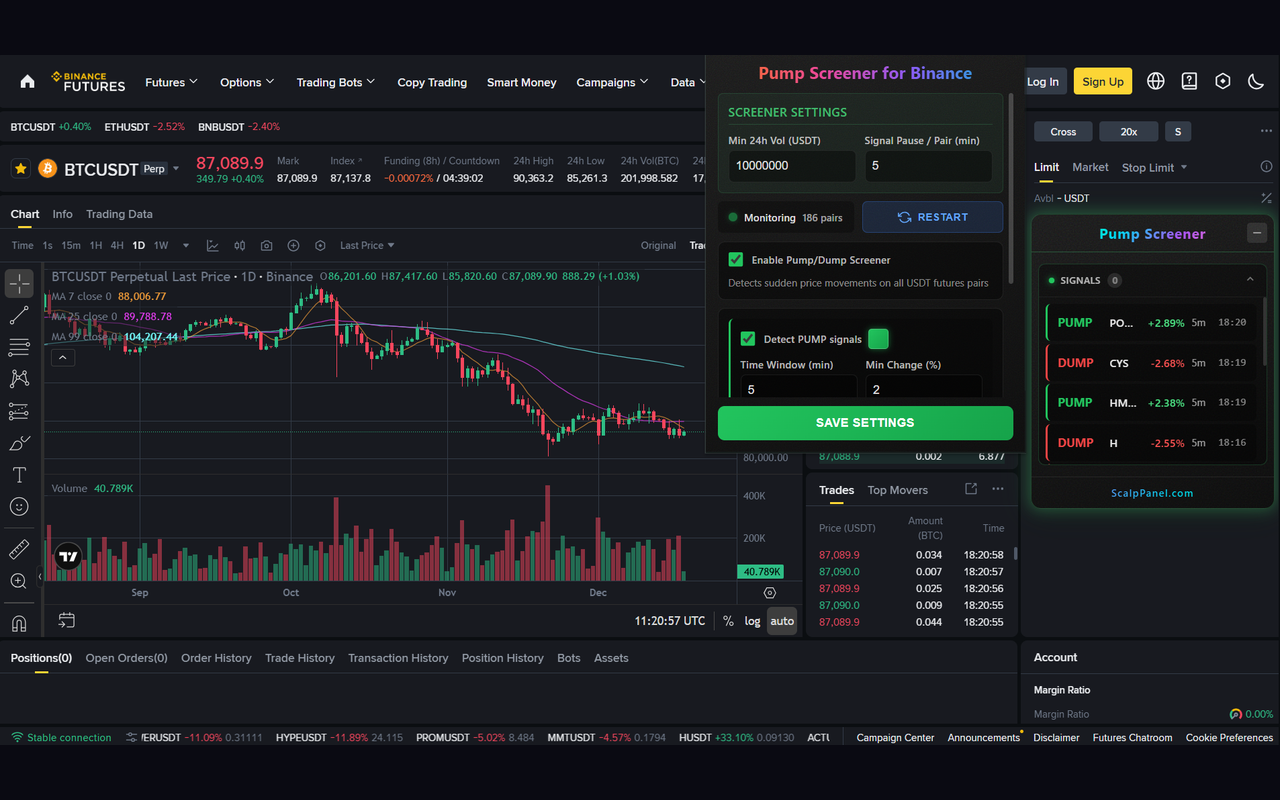Change the candlestick chart style icon
The height and width of the screenshot is (800, 1280).
(240, 245)
